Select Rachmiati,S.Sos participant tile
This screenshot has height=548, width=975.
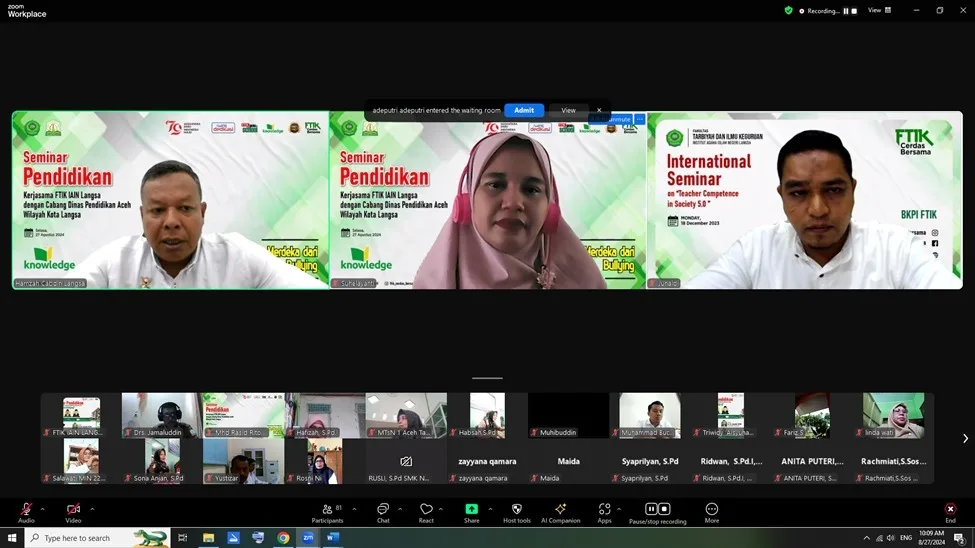(894, 461)
